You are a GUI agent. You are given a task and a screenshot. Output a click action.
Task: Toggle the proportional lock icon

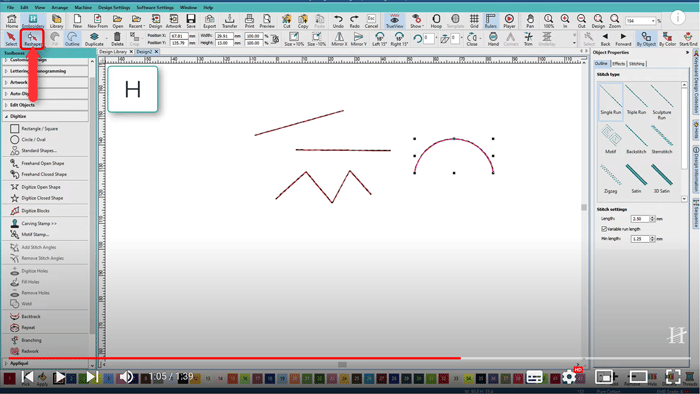275,39
